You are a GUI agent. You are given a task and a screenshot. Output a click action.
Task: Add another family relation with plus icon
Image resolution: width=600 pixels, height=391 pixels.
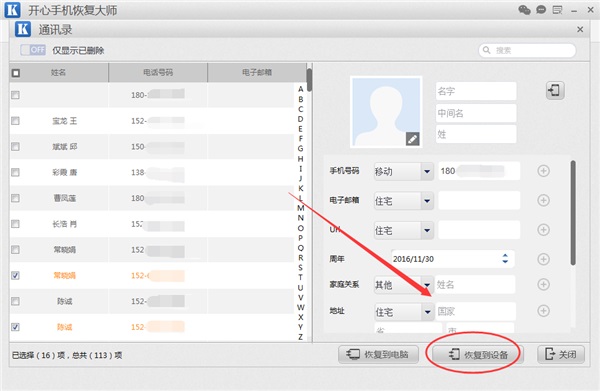tap(543, 284)
